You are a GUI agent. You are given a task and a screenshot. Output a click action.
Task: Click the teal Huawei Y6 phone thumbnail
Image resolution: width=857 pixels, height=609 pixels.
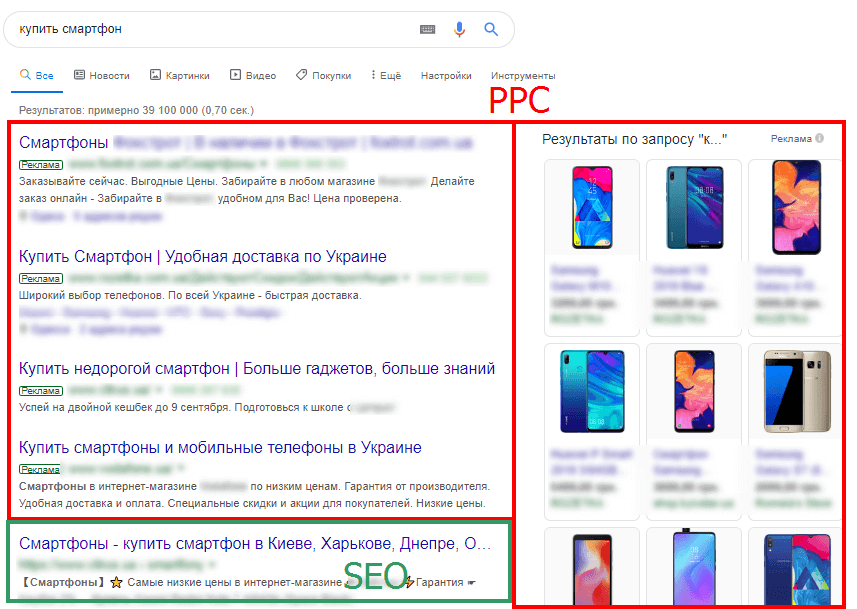693,207
